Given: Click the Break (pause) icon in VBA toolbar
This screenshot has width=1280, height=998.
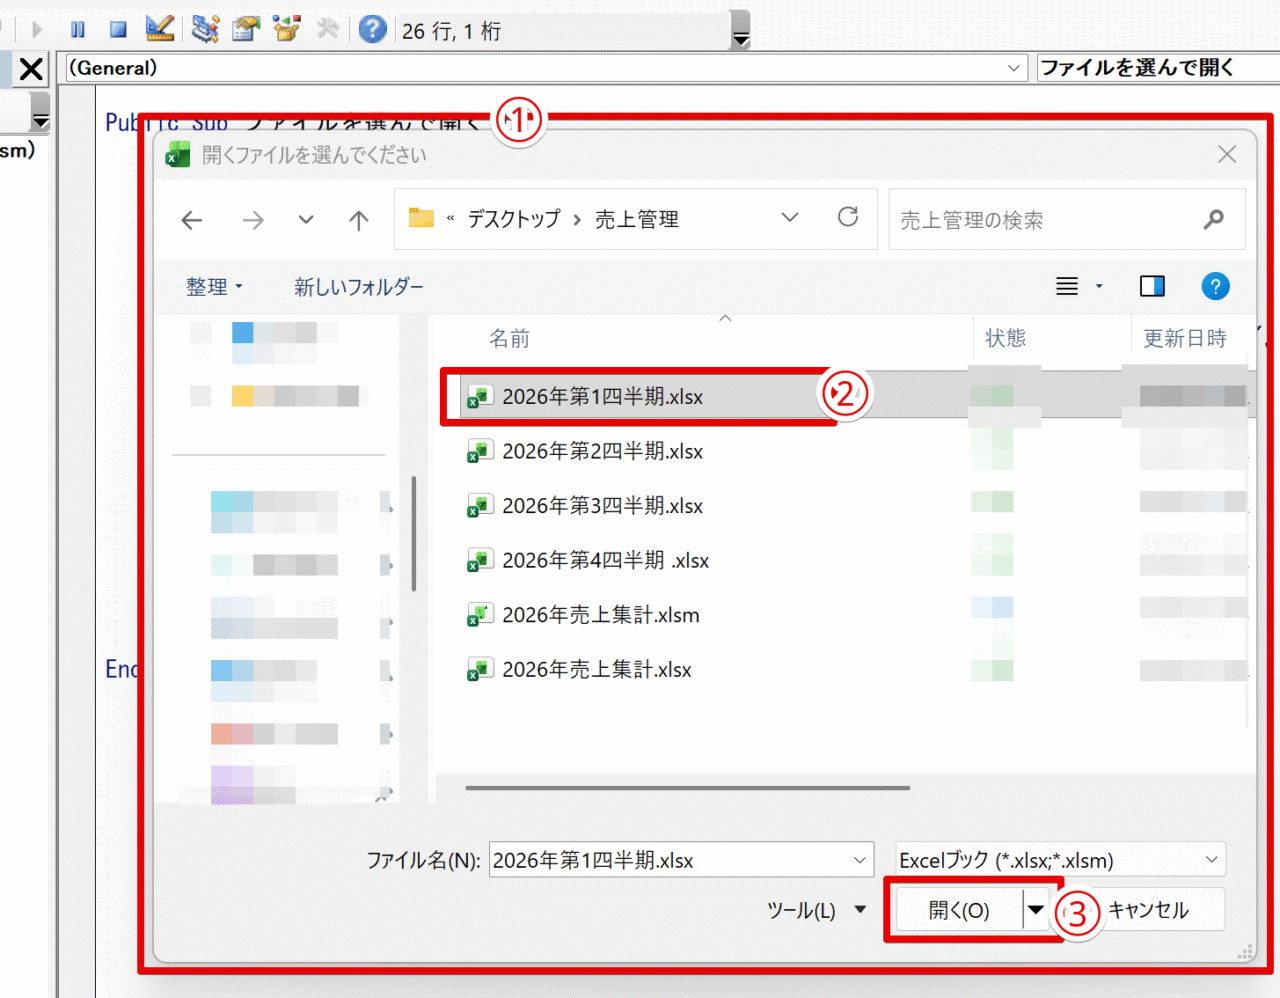Looking at the screenshot, I should [x=78, y=30].
